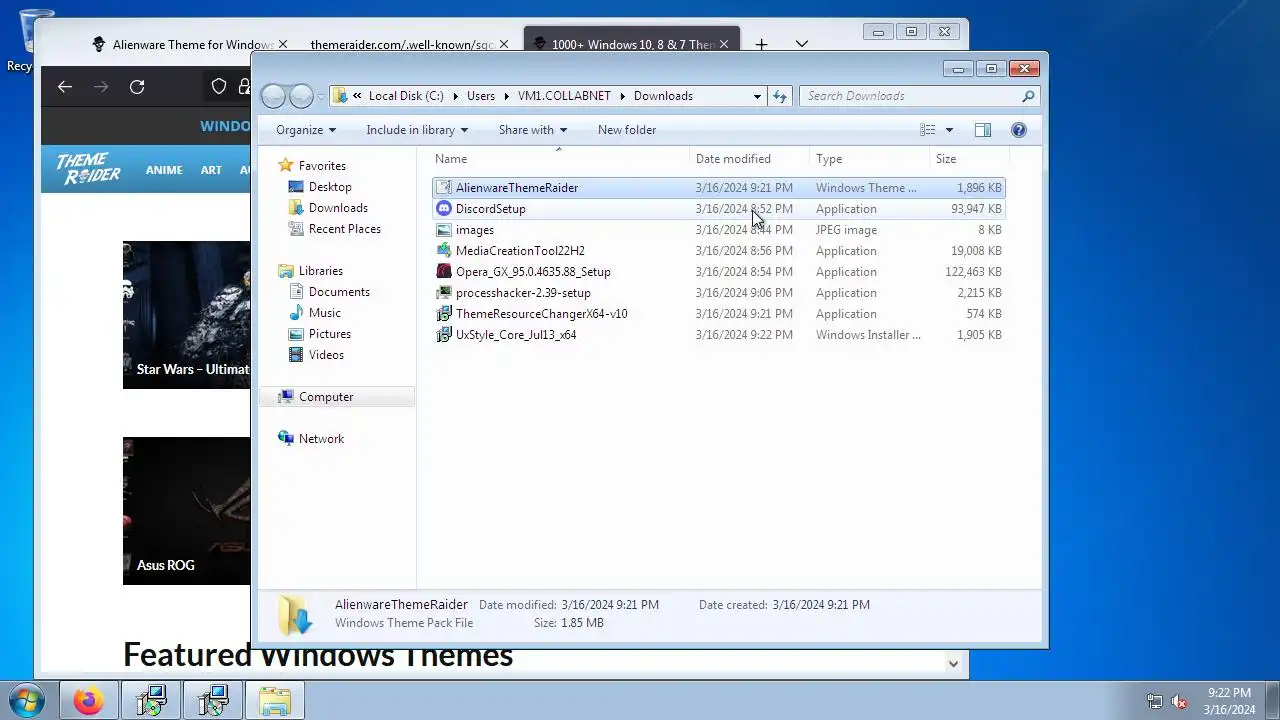Image resolution: width=1280 pixels, height=720 pixels.
Task: Open the ART menu on Theme Raider
Action: (x=211, y=170)
